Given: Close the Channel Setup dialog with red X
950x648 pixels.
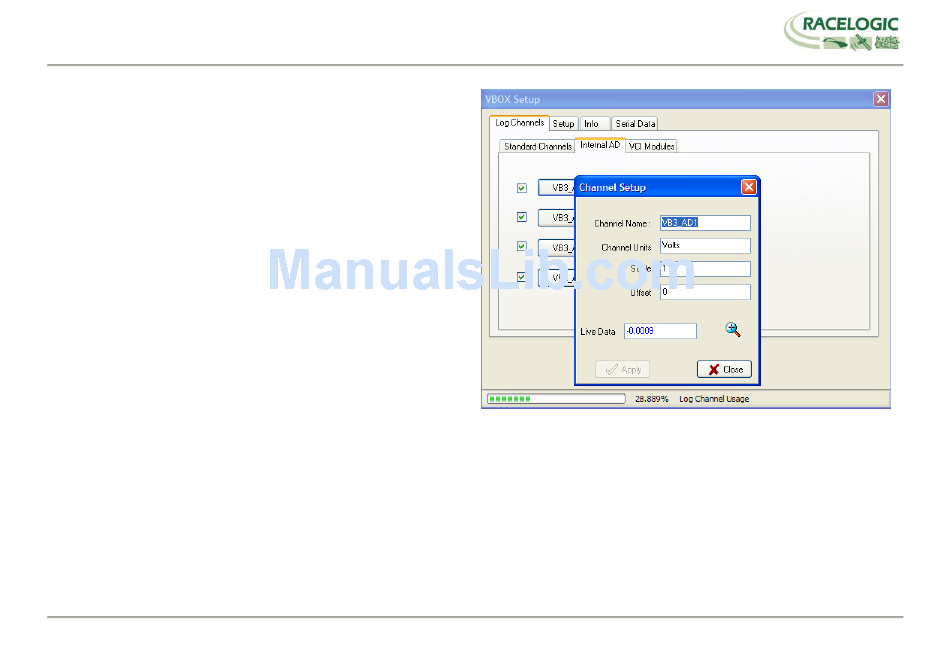Looking at the screenshot, I should [x=749, y=187].
